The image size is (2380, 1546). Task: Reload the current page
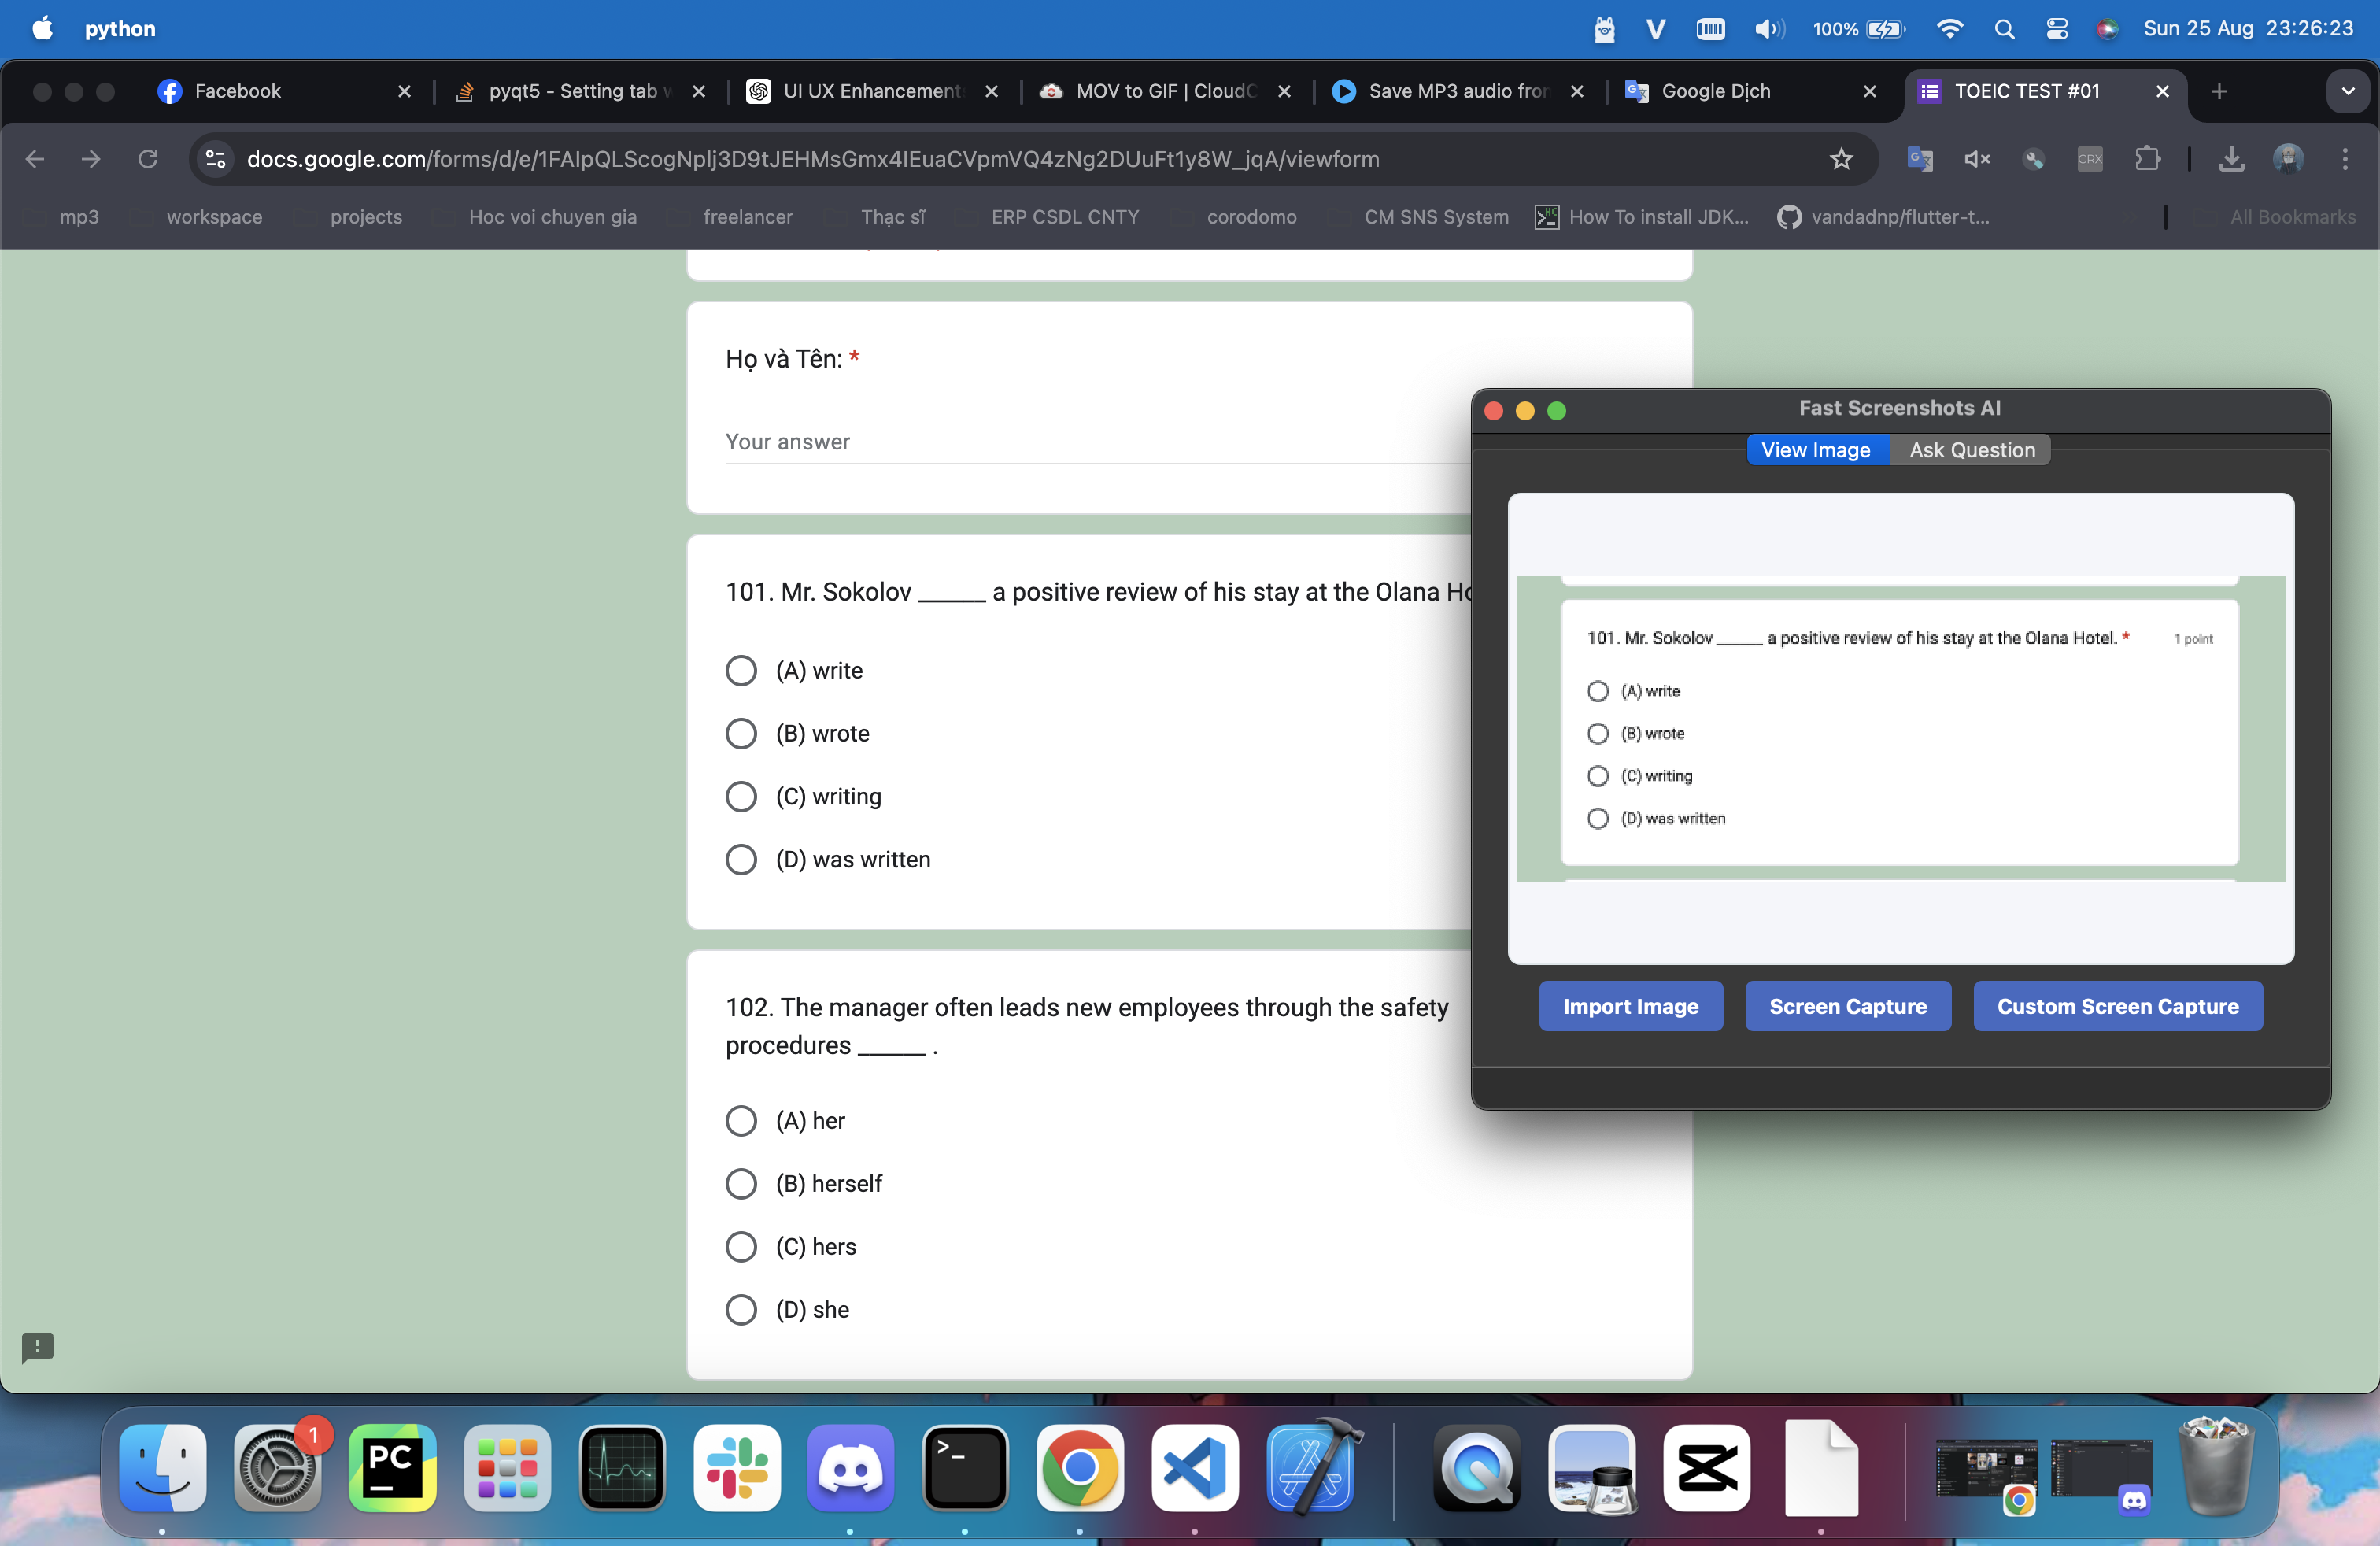pos(148,159)
